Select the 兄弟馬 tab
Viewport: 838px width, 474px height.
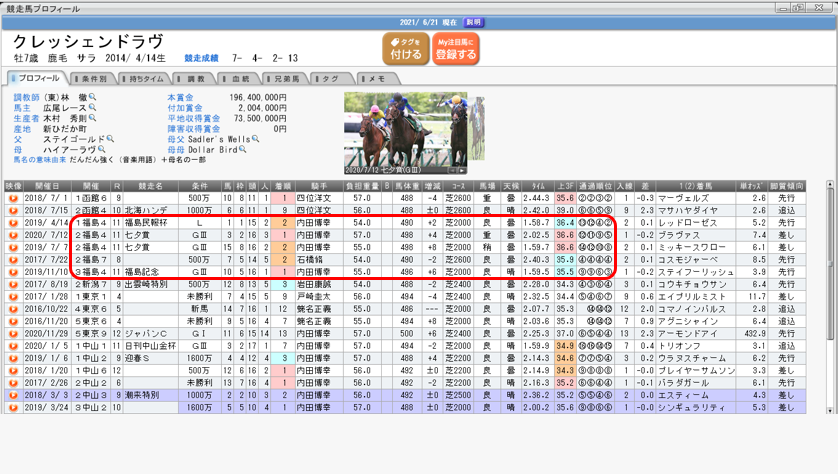click(286, 78)
